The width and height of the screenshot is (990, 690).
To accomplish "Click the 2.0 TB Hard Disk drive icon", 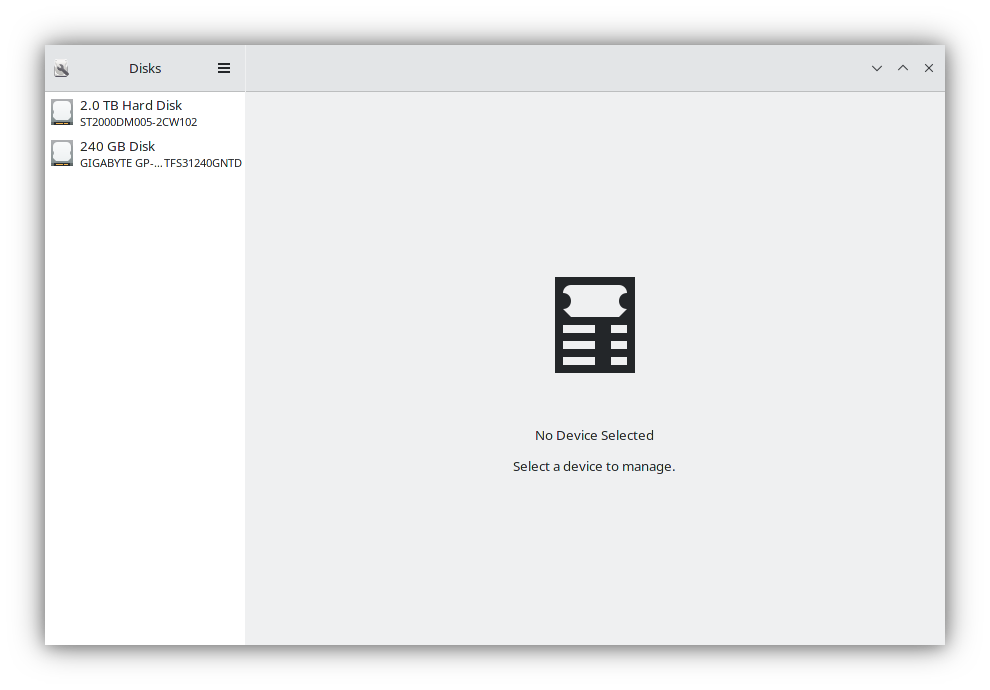I will coord(62,112).
